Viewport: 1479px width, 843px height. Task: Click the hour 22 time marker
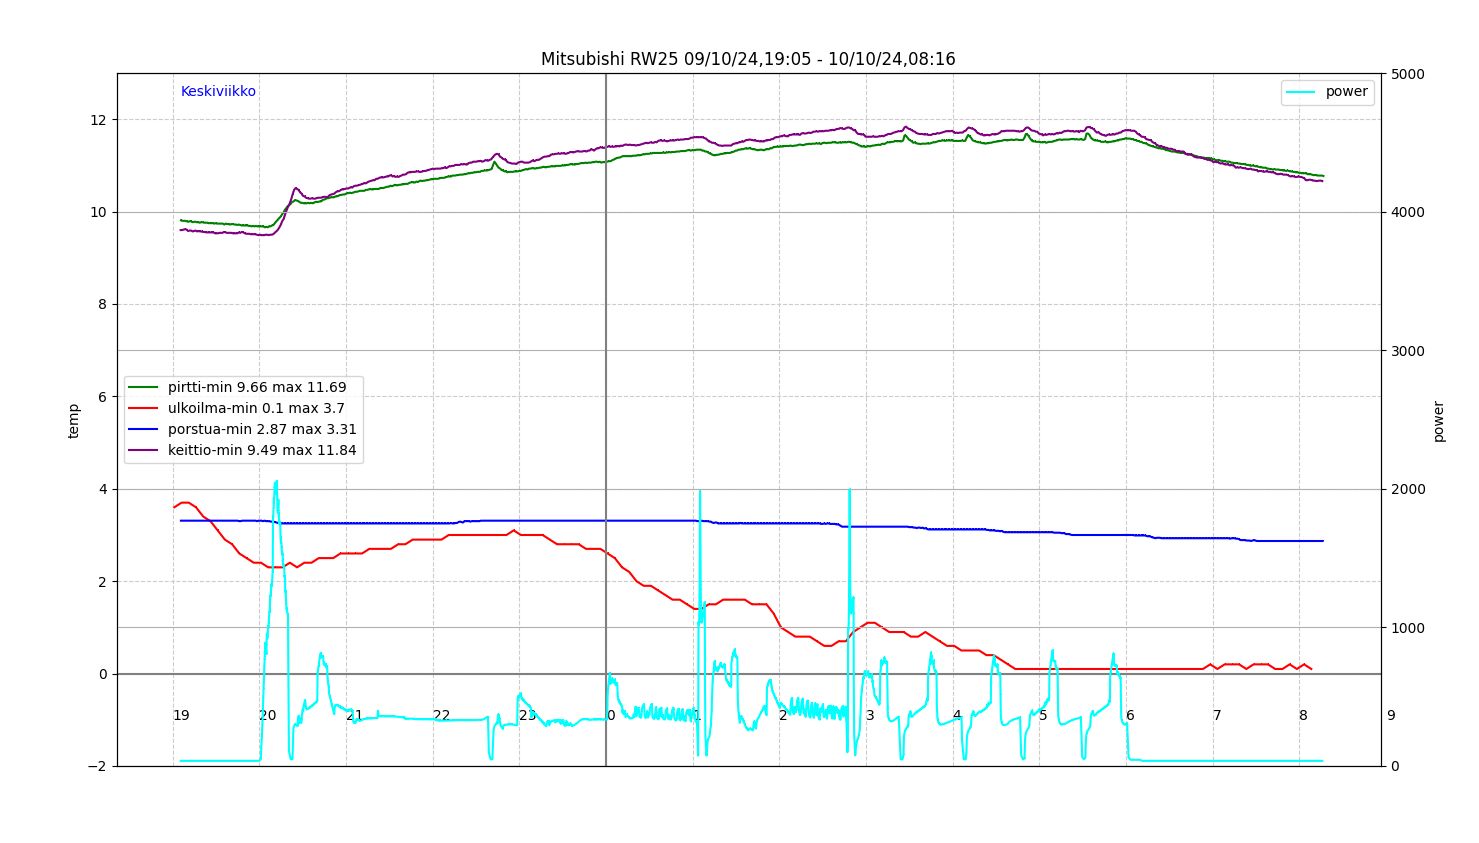(x=441, y=716)
